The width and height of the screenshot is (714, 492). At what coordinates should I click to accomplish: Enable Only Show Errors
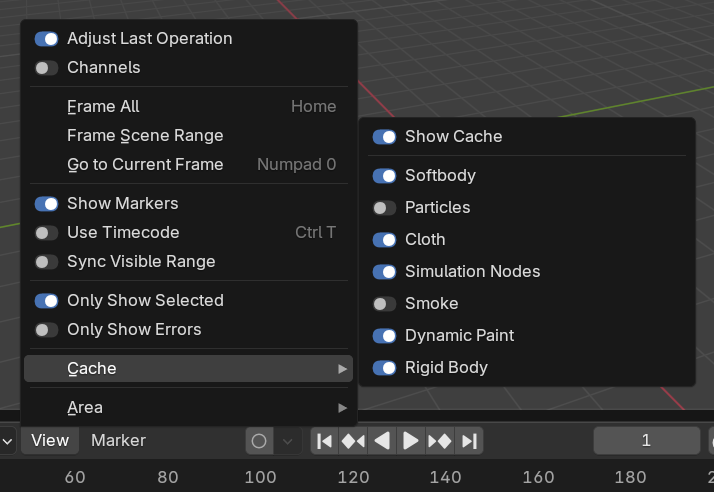[46, 330]
